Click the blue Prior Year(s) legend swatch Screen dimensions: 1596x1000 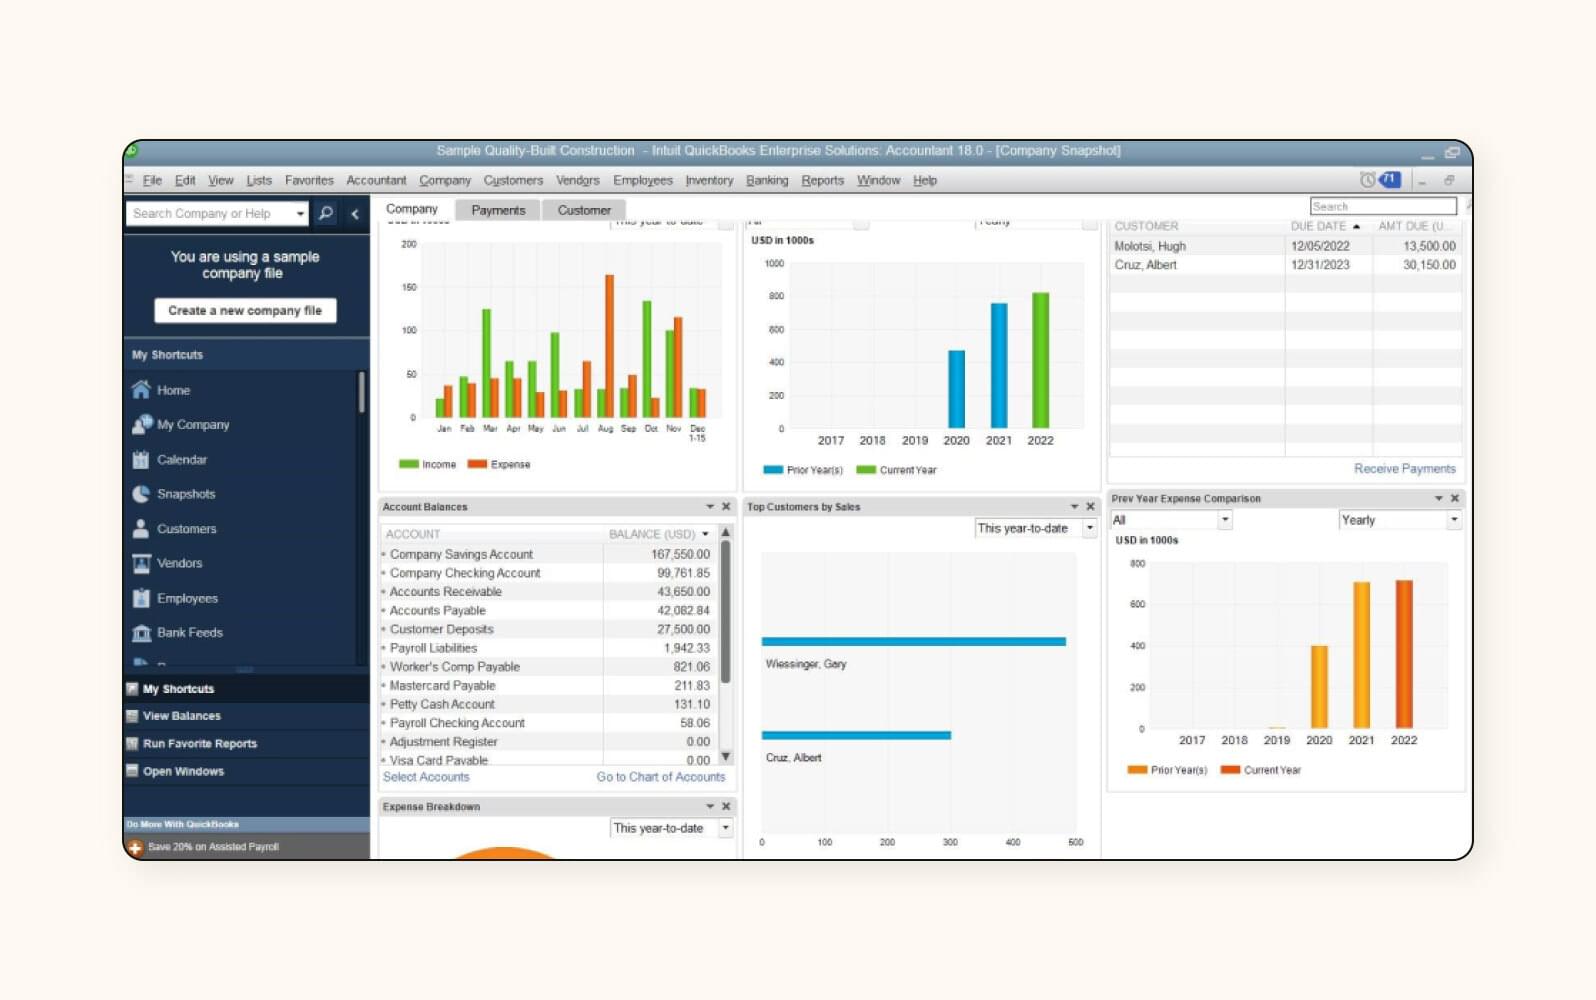click(773, 470)
